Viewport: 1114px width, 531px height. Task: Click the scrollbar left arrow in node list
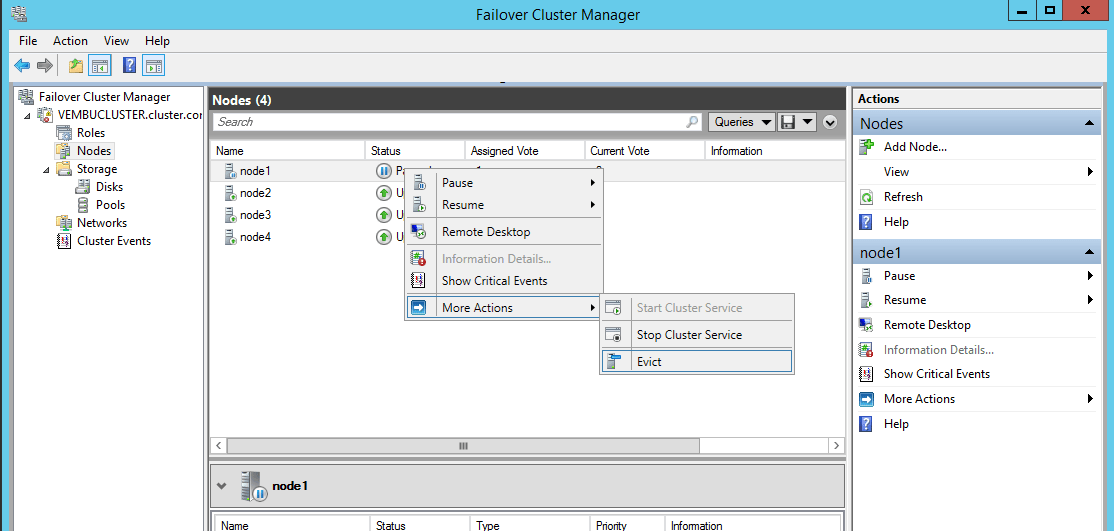click(219, 446)
